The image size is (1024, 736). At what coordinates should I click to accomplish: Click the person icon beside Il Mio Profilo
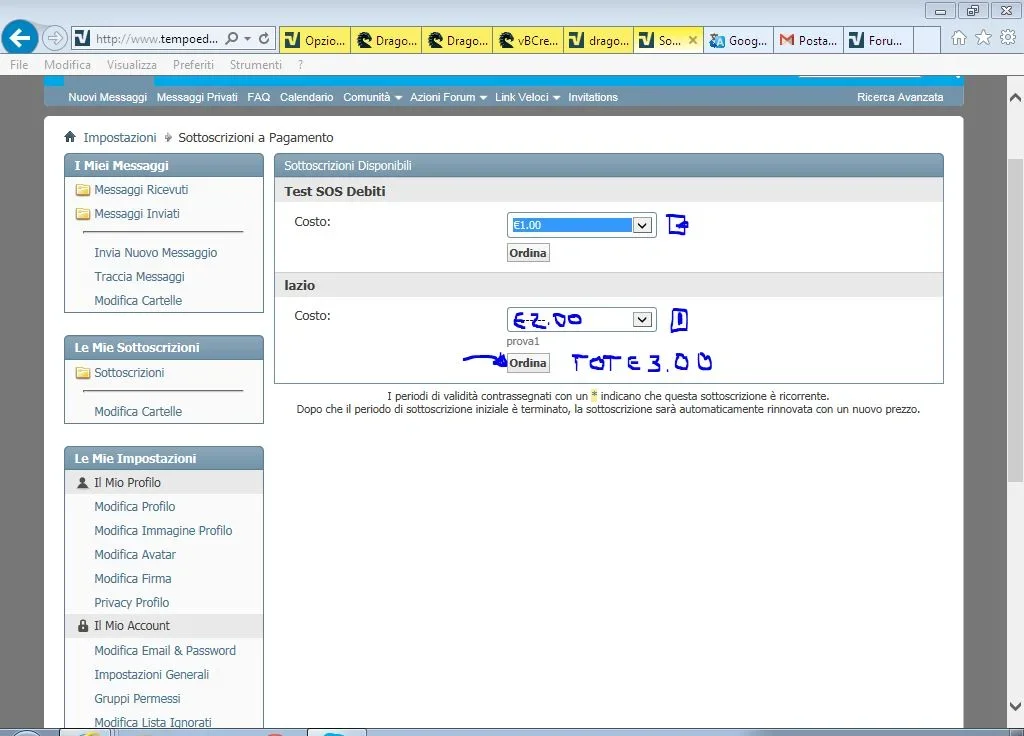tap(82, 483)
